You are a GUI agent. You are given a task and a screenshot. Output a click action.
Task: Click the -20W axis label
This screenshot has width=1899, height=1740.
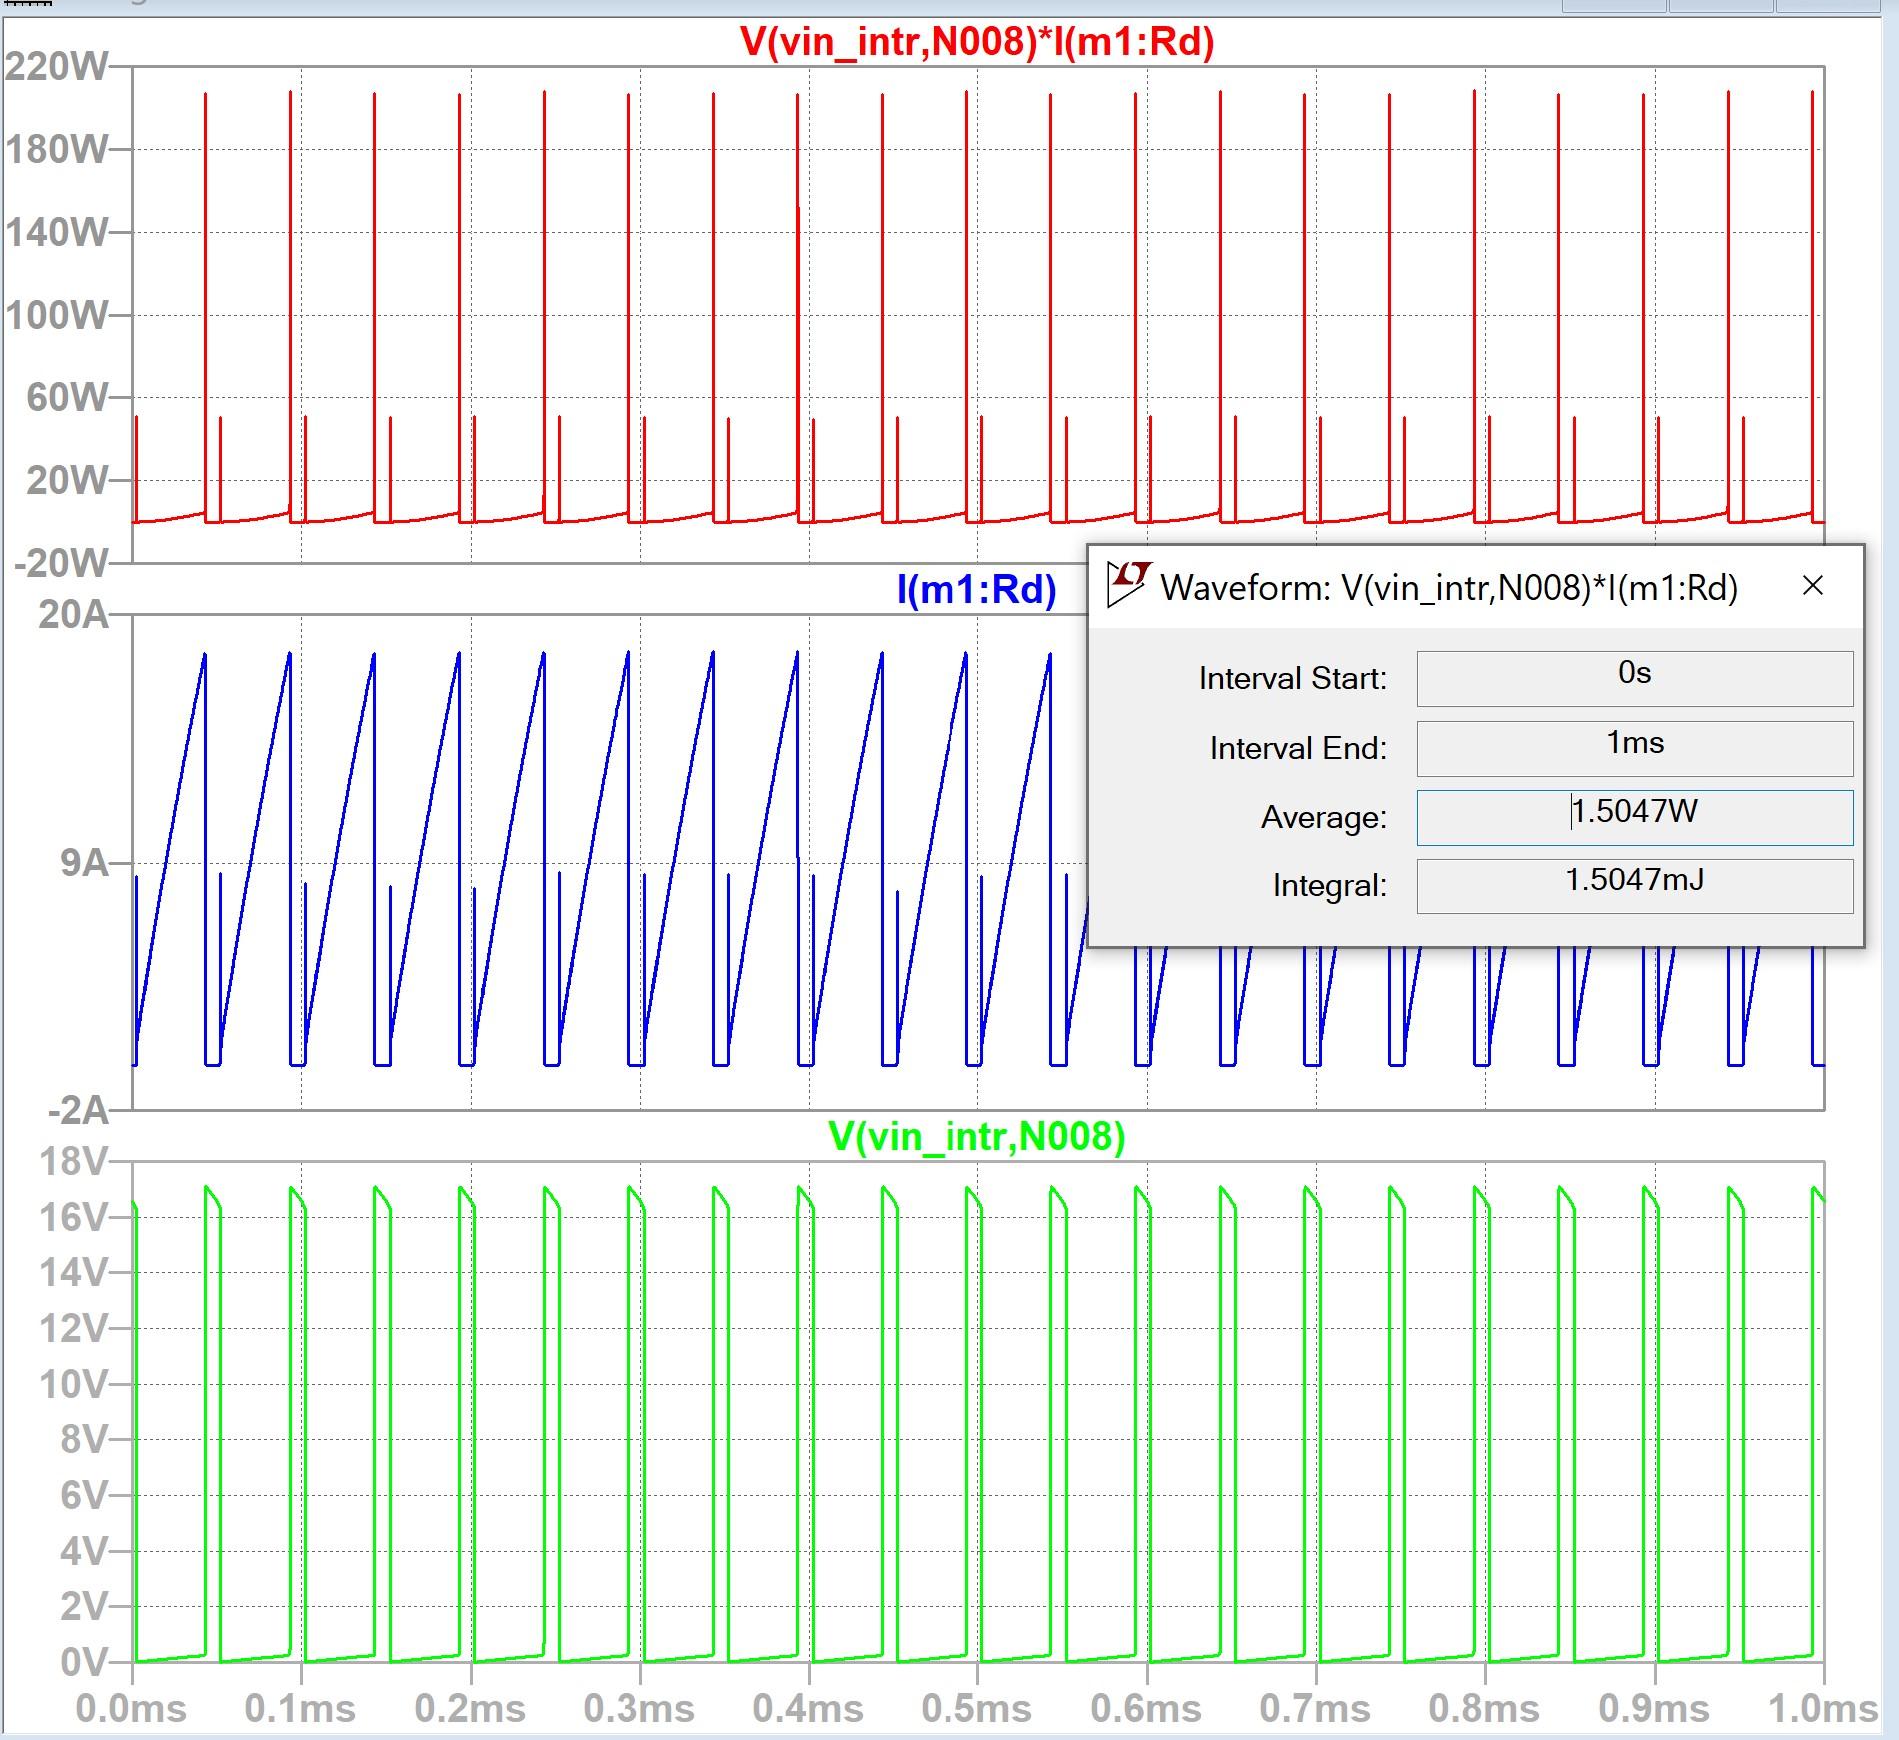(x=62, y=564)
